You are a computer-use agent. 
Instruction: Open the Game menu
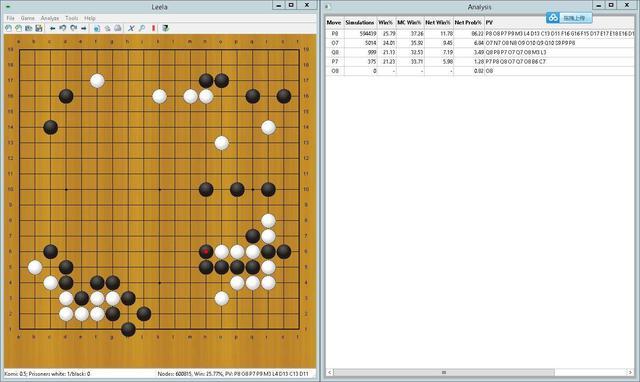(x=27, y=18)
